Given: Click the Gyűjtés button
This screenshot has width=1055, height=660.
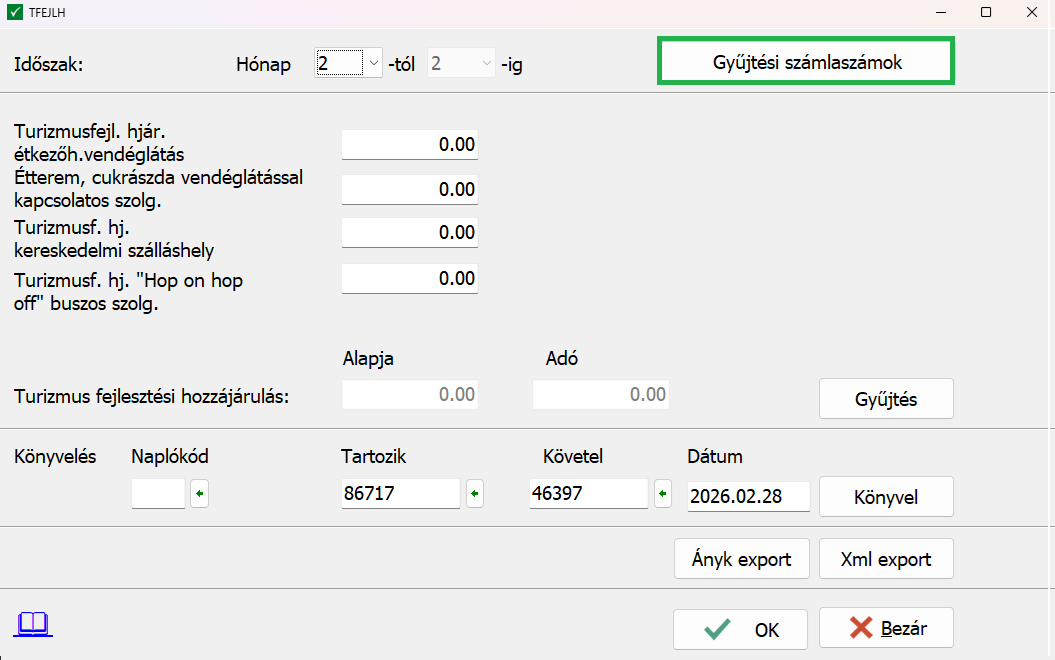Looking at the screenshot, I should click(886, 399).
